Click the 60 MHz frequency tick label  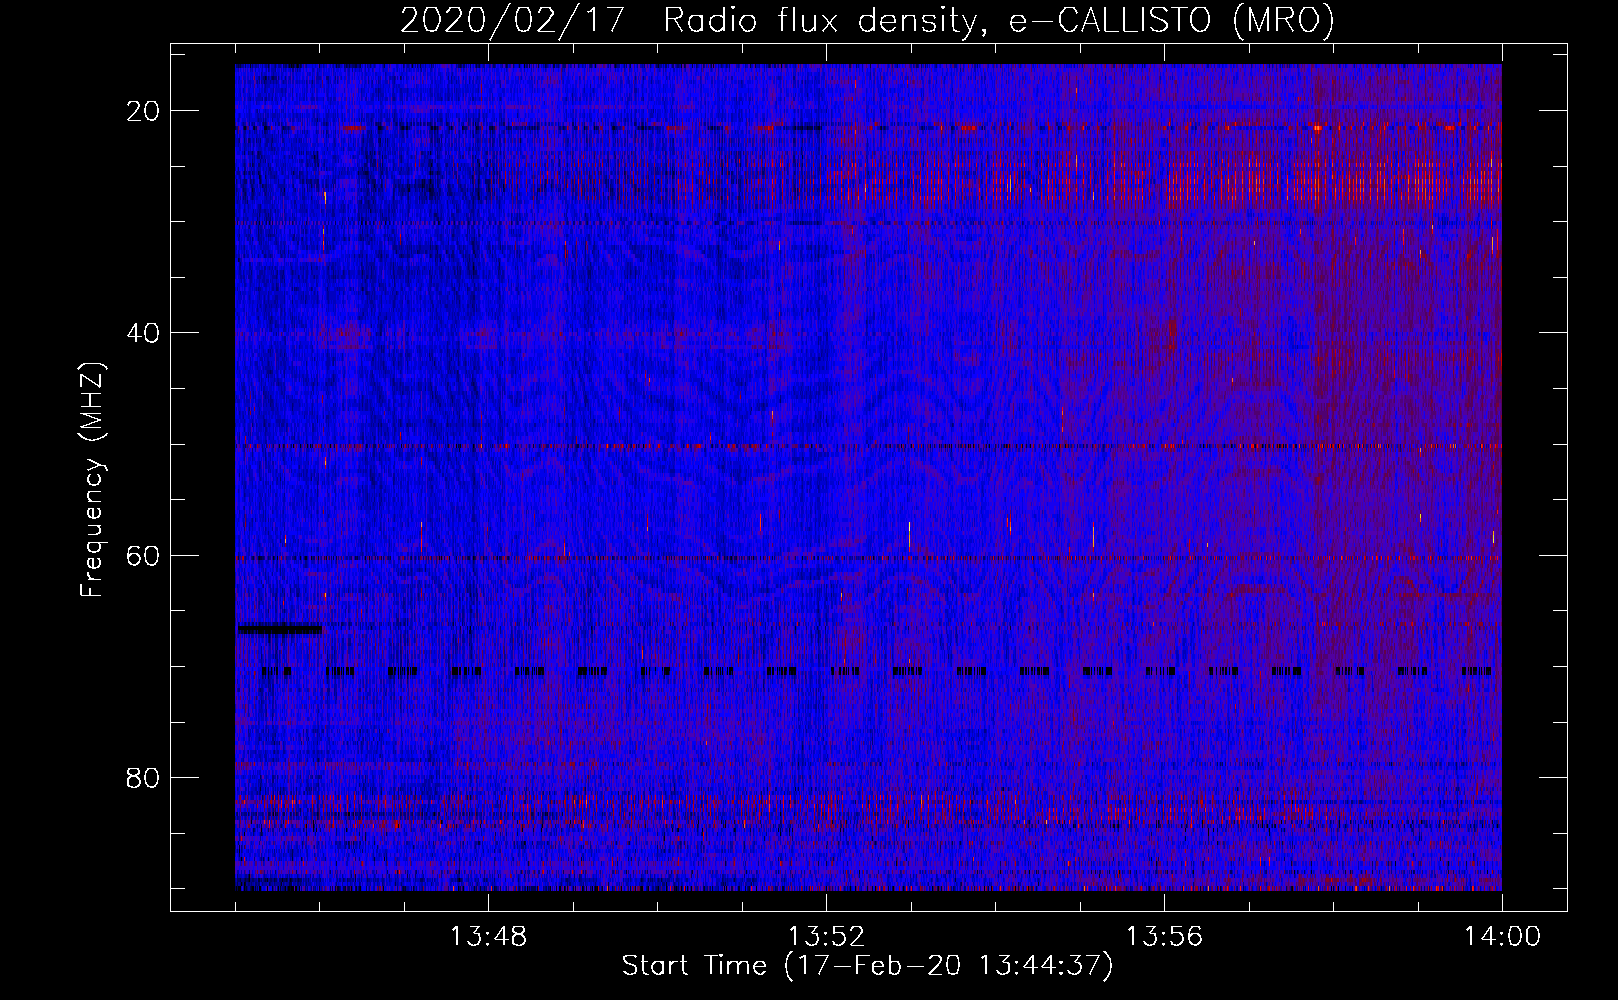tap(144, 555)
